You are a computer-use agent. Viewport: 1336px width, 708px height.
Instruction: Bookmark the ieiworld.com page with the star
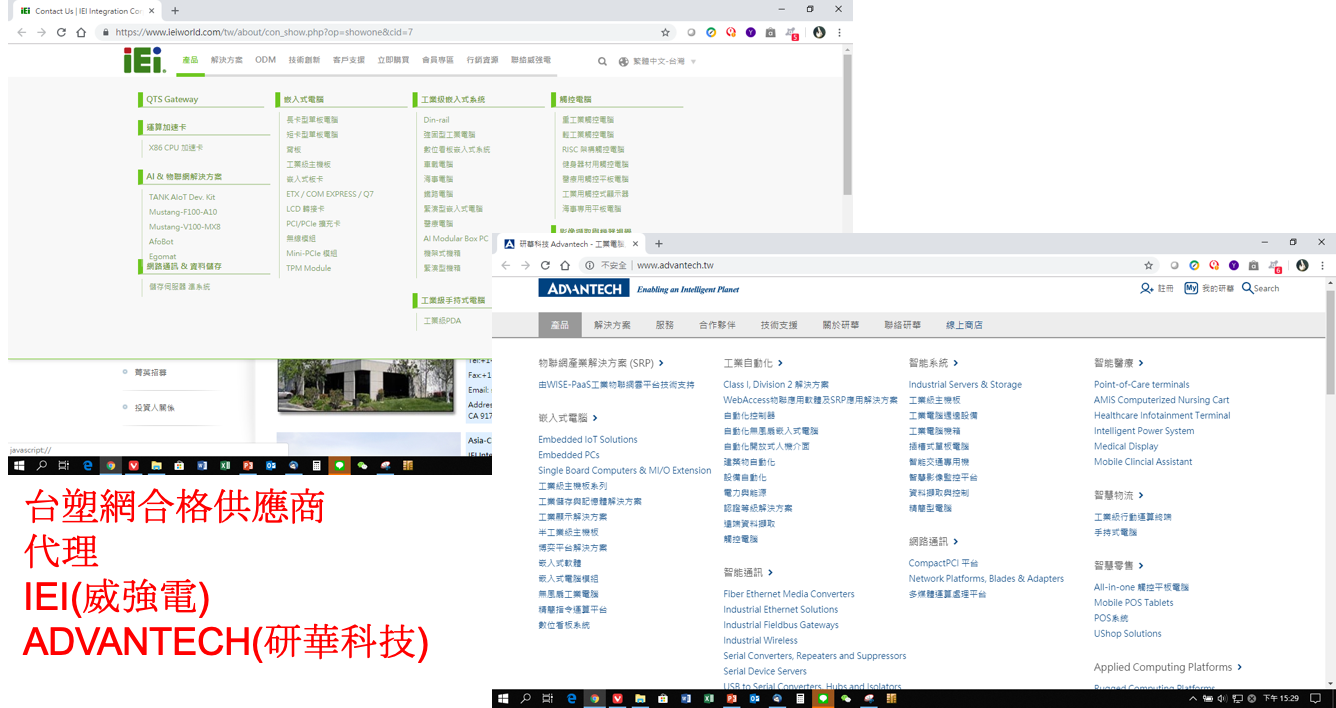[x=665, y=32]
